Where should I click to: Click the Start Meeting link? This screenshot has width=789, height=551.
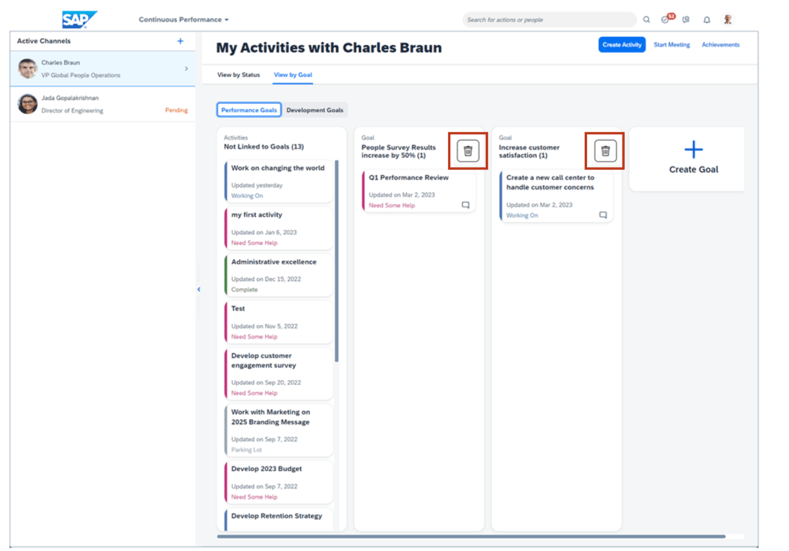pyautogui.click(x=671, y=45)
